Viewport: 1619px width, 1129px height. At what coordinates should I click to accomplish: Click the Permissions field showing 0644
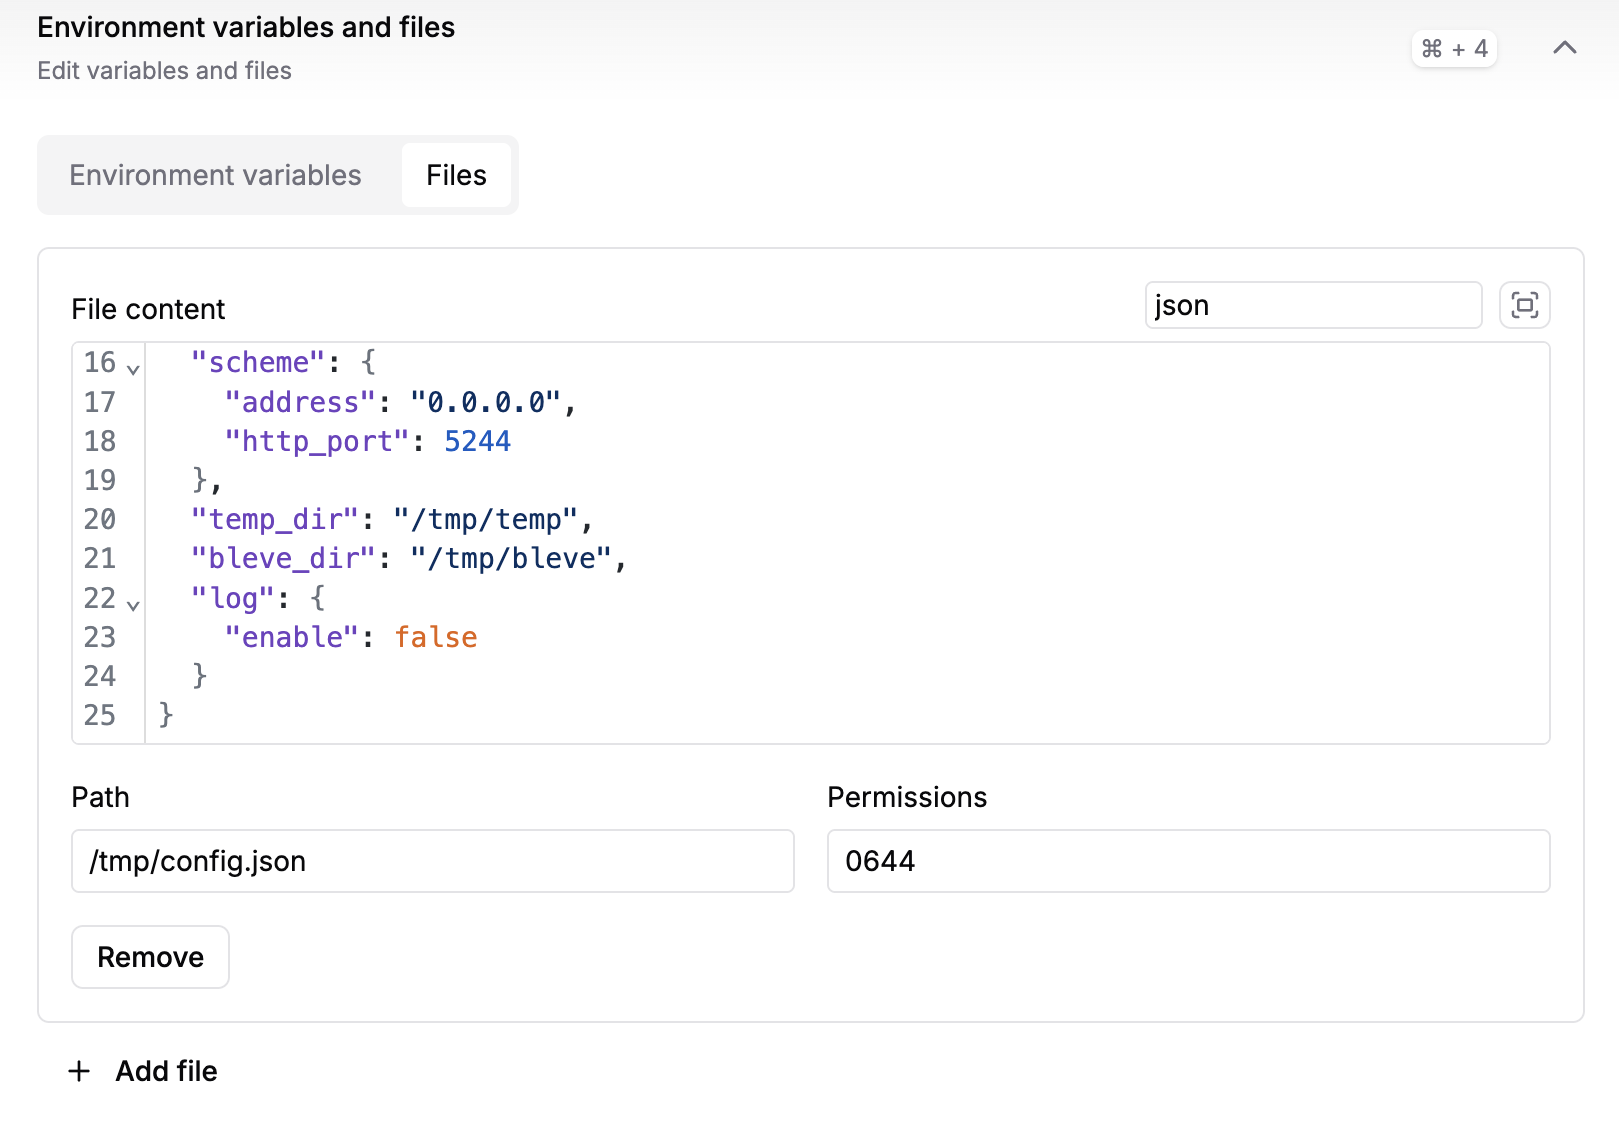(x=1188, y=861)
